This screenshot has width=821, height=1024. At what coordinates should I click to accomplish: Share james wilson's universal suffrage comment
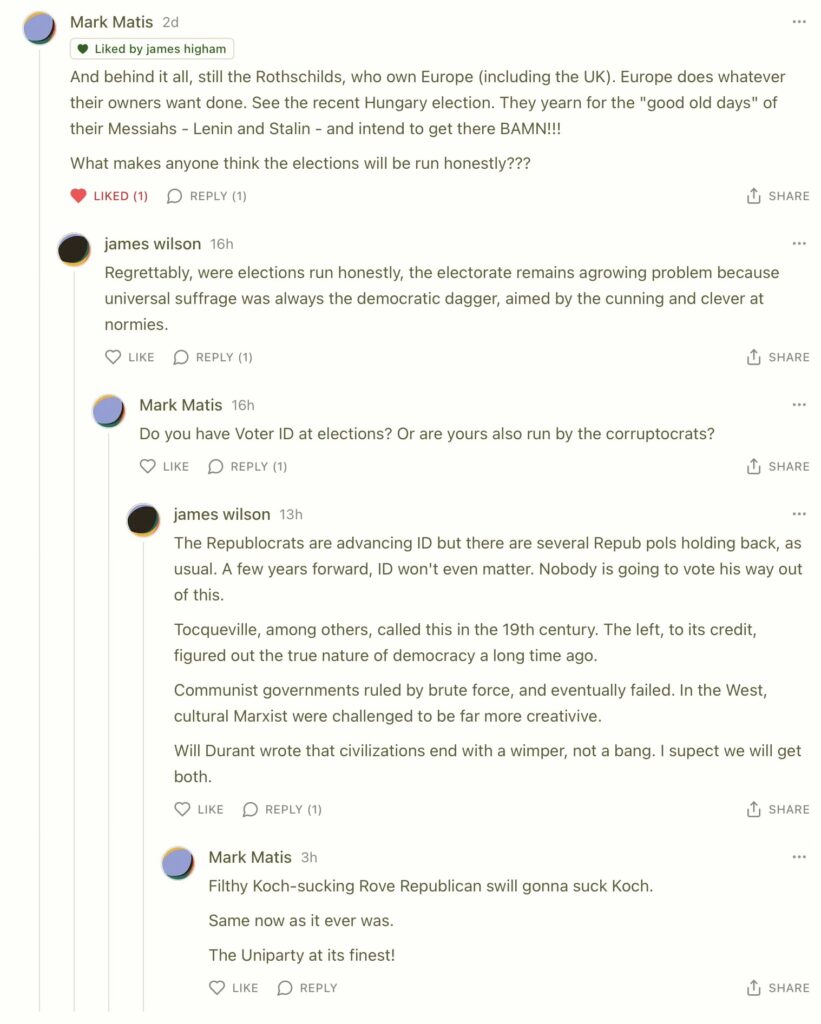coord(778,357)
